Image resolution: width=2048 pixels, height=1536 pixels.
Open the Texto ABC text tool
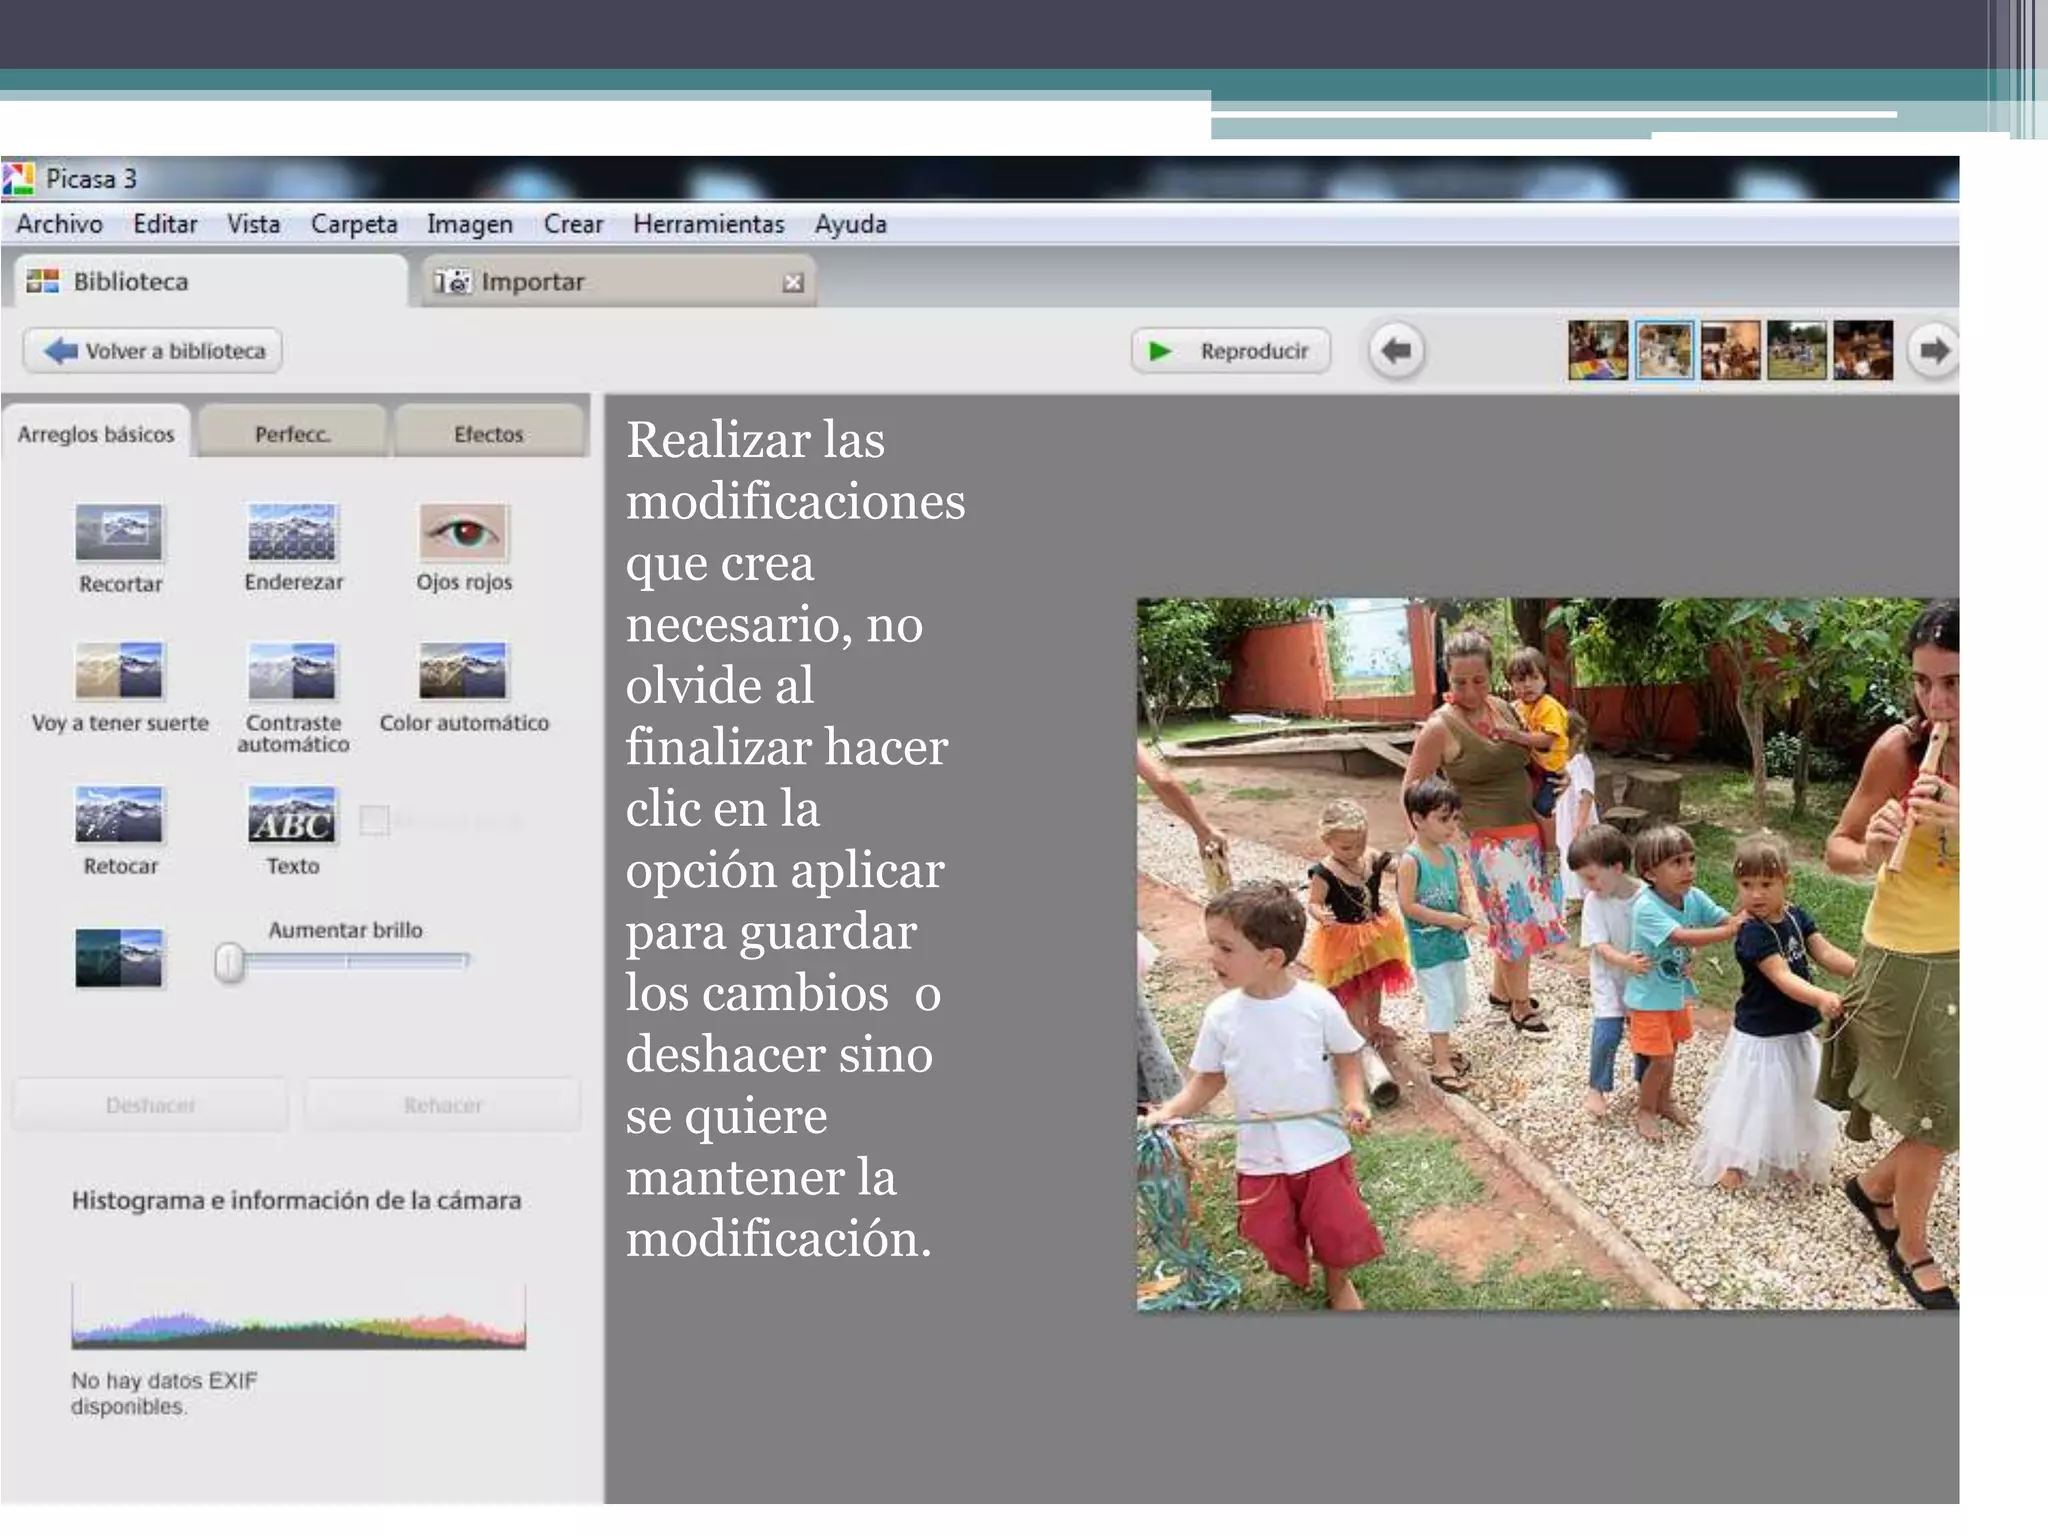point(292,815)
